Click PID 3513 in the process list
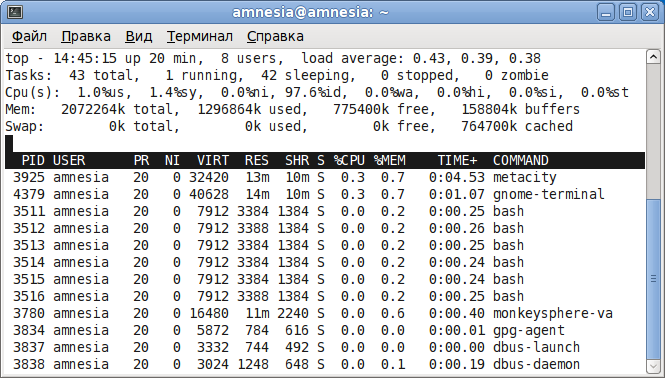 (29, 245)
